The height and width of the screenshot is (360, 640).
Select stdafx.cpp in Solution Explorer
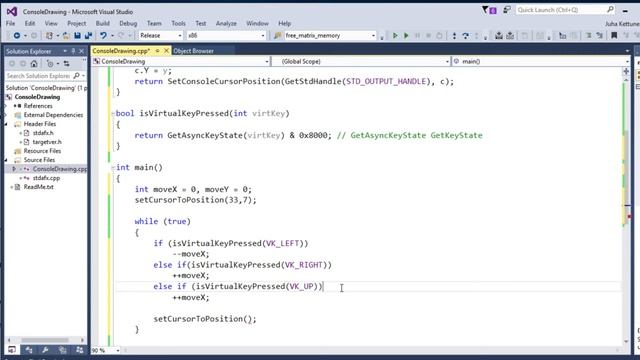pyautogui.click(x=46, y=178)
